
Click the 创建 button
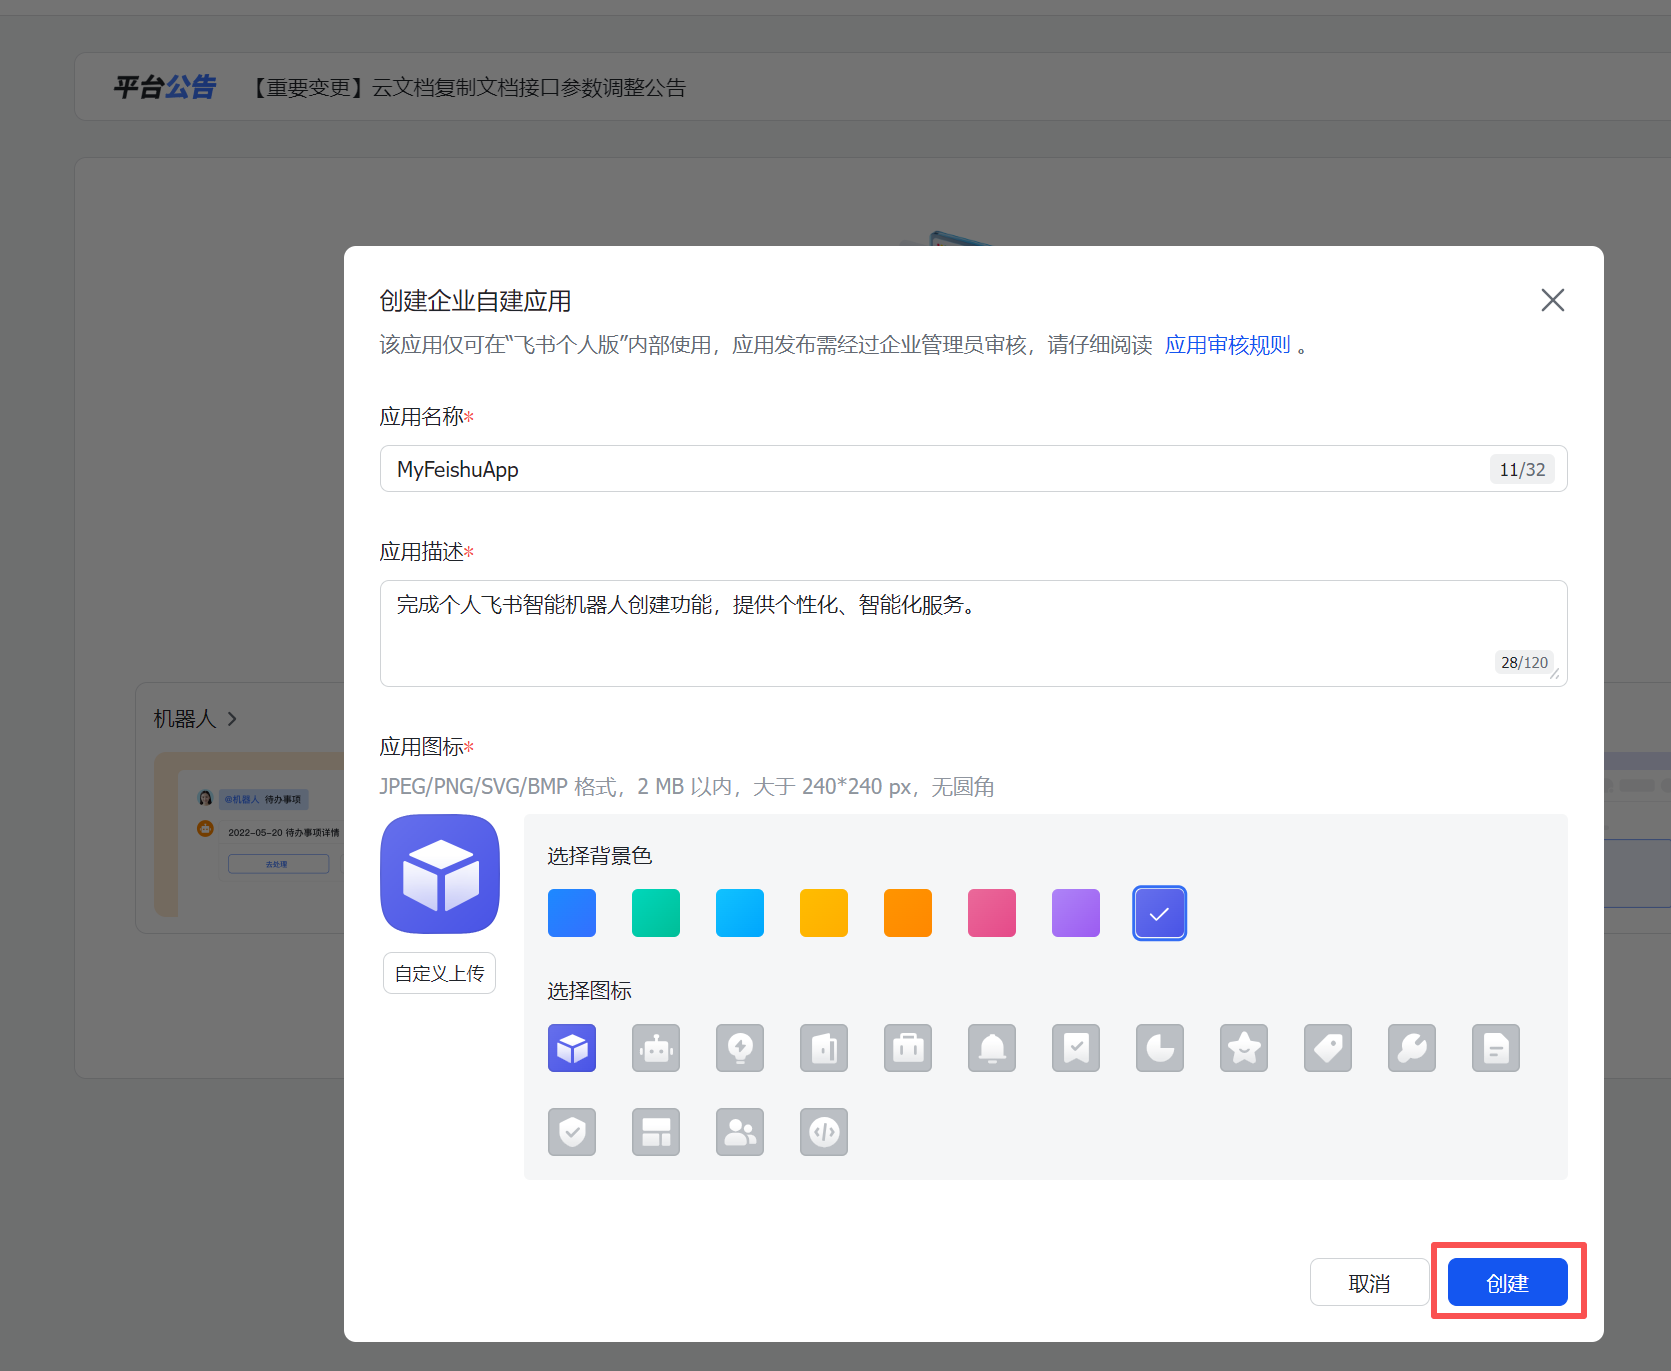1508,1282
